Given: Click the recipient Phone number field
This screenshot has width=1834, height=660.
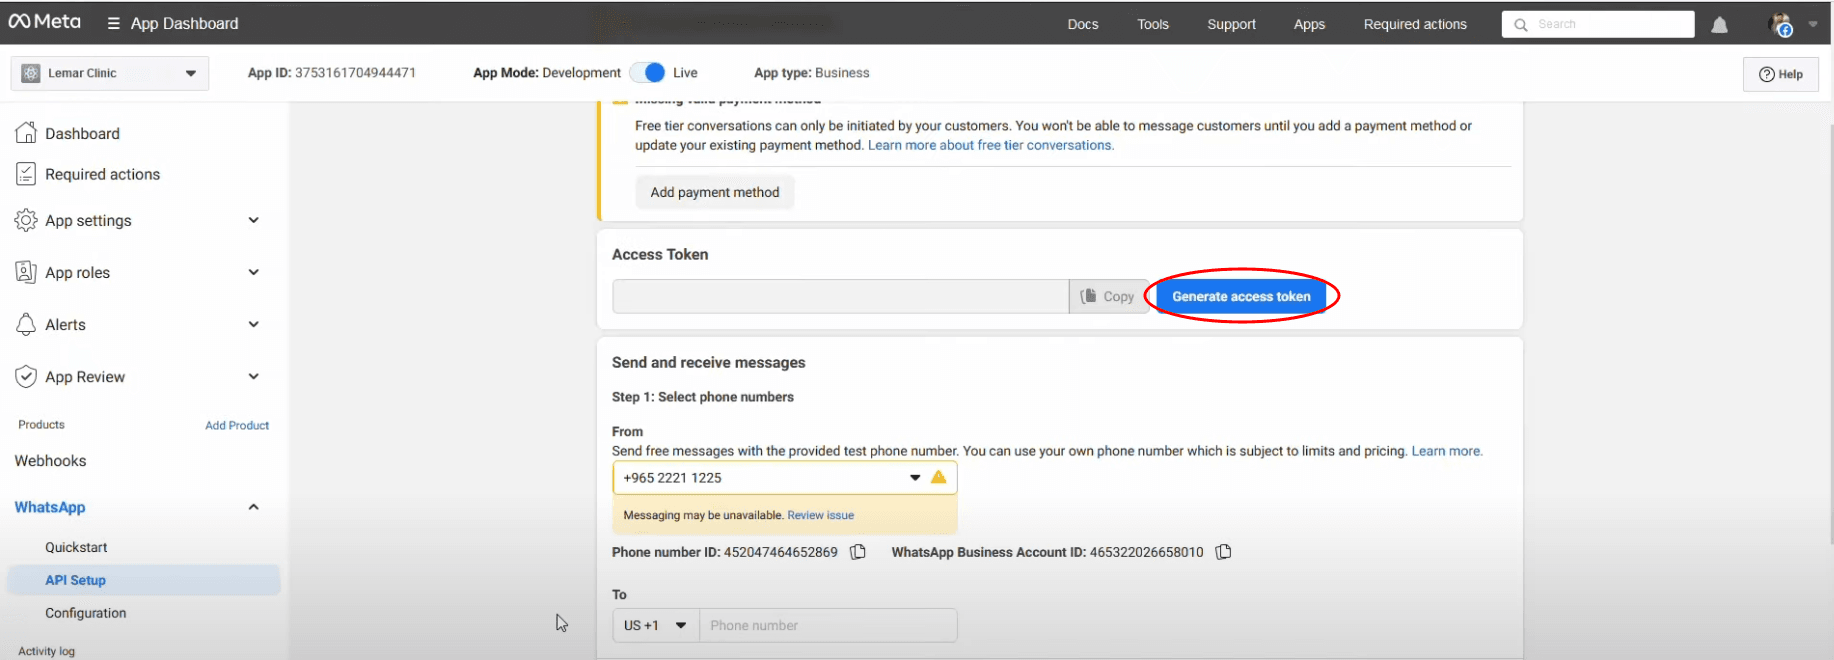Looking at the screenshot, I should tap(827, 625).
